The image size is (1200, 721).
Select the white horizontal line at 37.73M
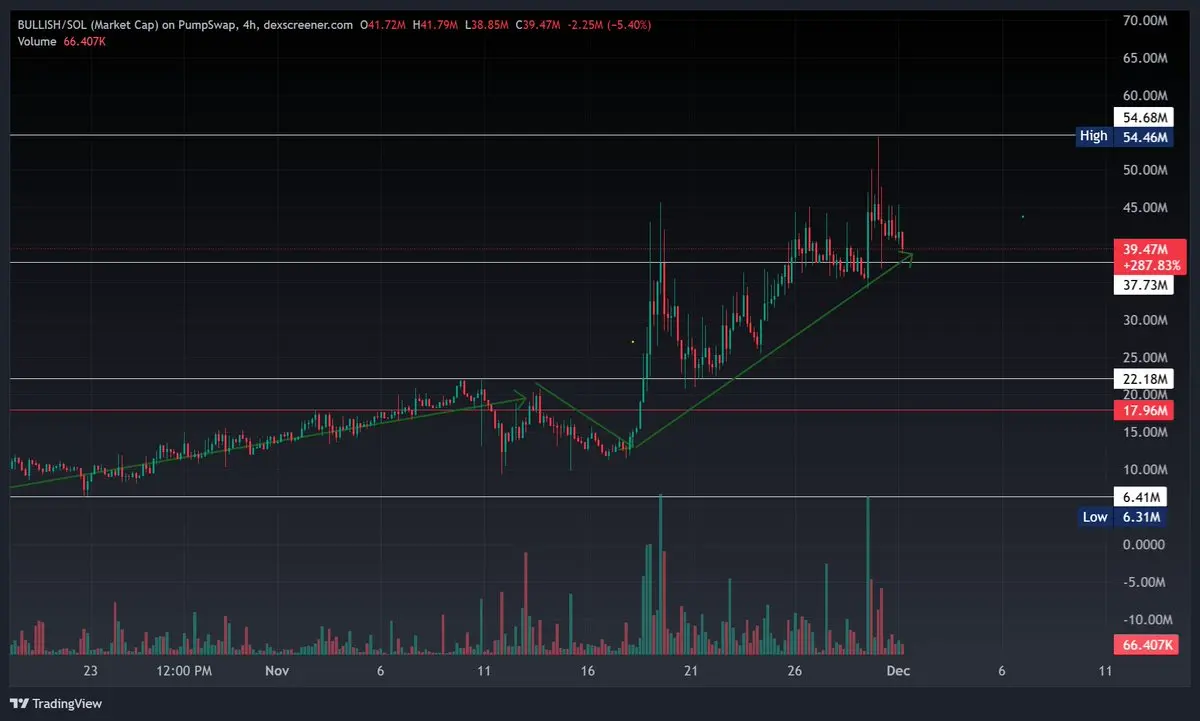coord(560,262)
